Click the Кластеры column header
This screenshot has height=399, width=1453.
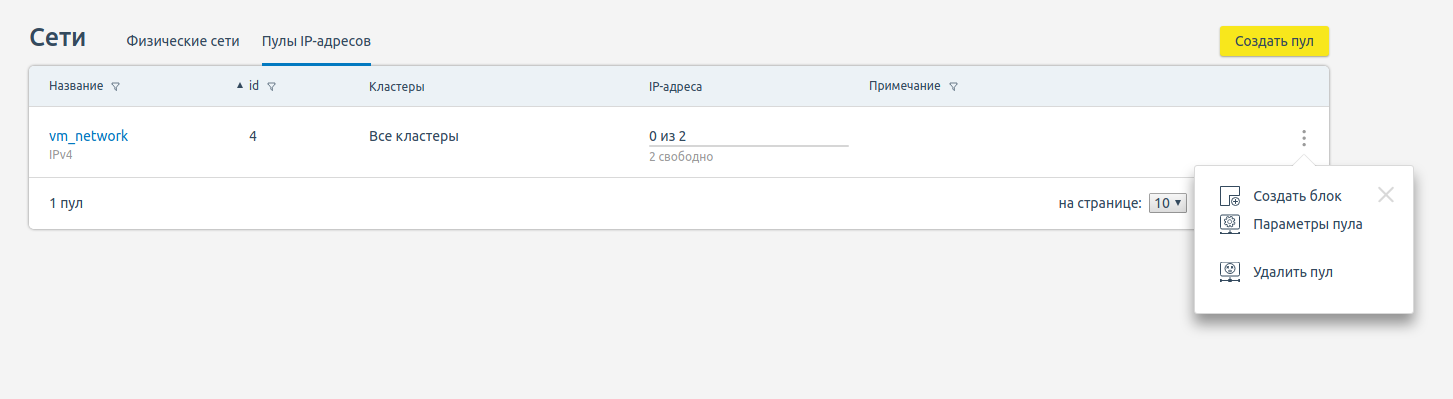click(397, 87)
